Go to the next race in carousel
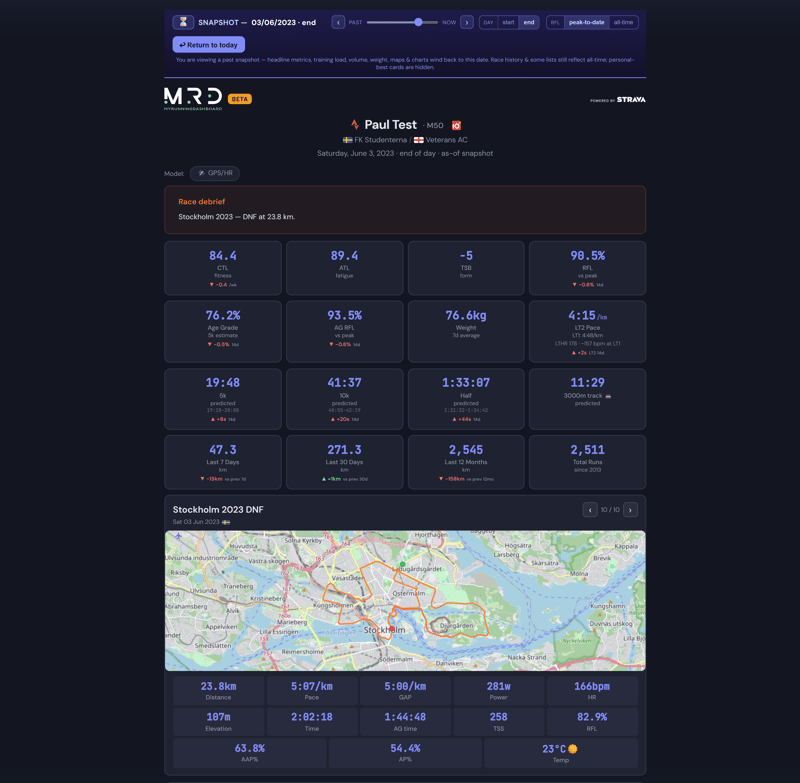The width and height of the screenshot is (800, 783). coord(631,510)
